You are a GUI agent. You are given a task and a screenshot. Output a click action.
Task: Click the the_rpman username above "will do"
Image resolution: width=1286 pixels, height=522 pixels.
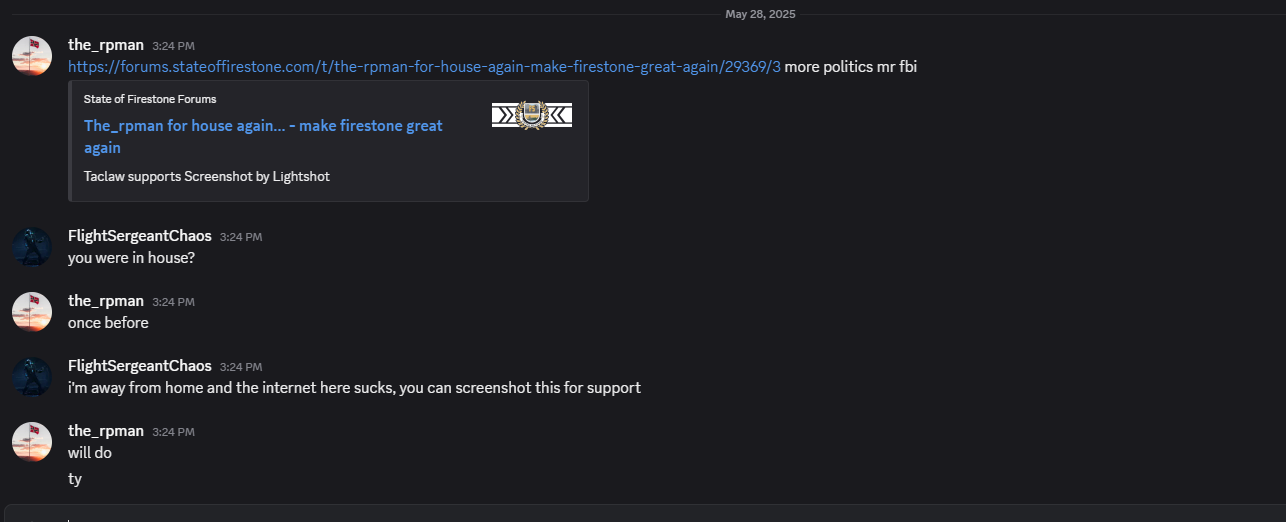click(x=106, y=431)
